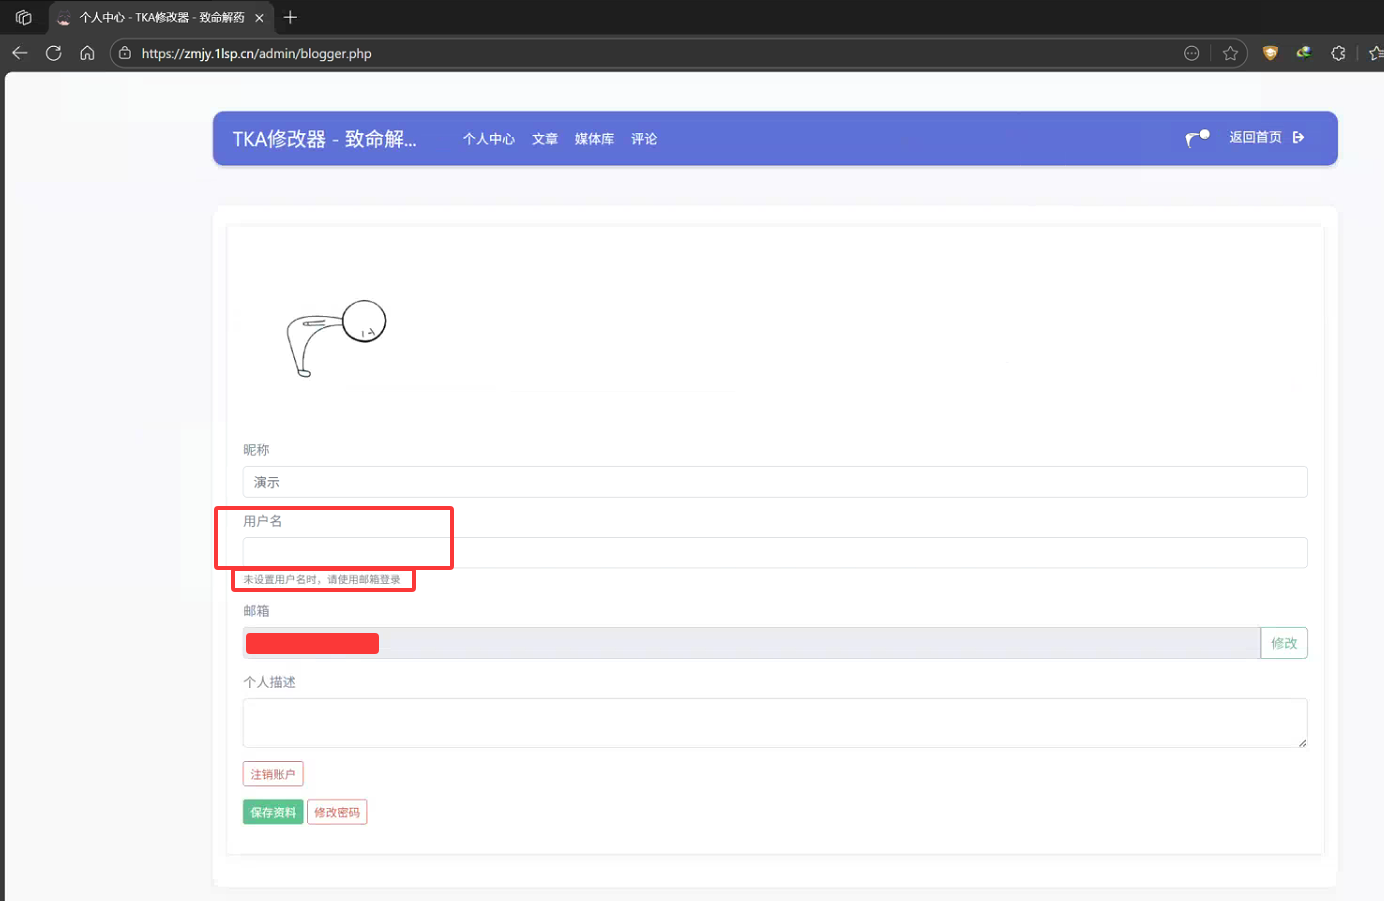Open the browser extensions puzzle icon
Image resolution: width=1384 pixels, height=901 pixels.
point(1338,53)
